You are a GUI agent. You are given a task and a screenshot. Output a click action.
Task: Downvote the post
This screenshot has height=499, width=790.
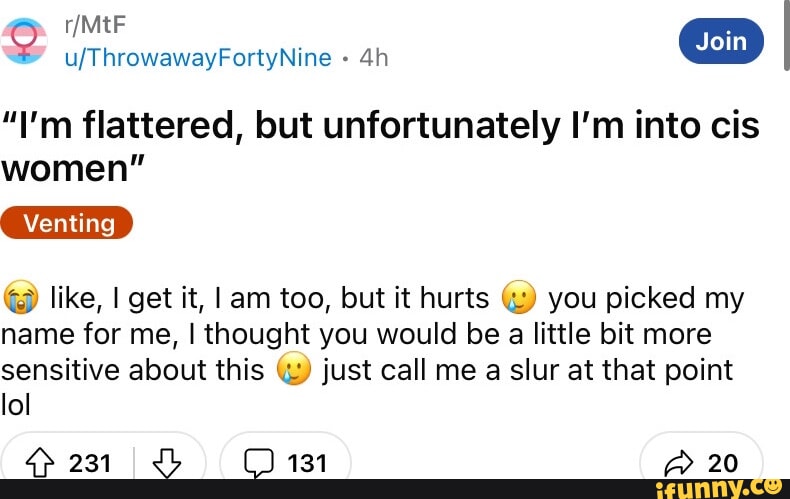163,463
